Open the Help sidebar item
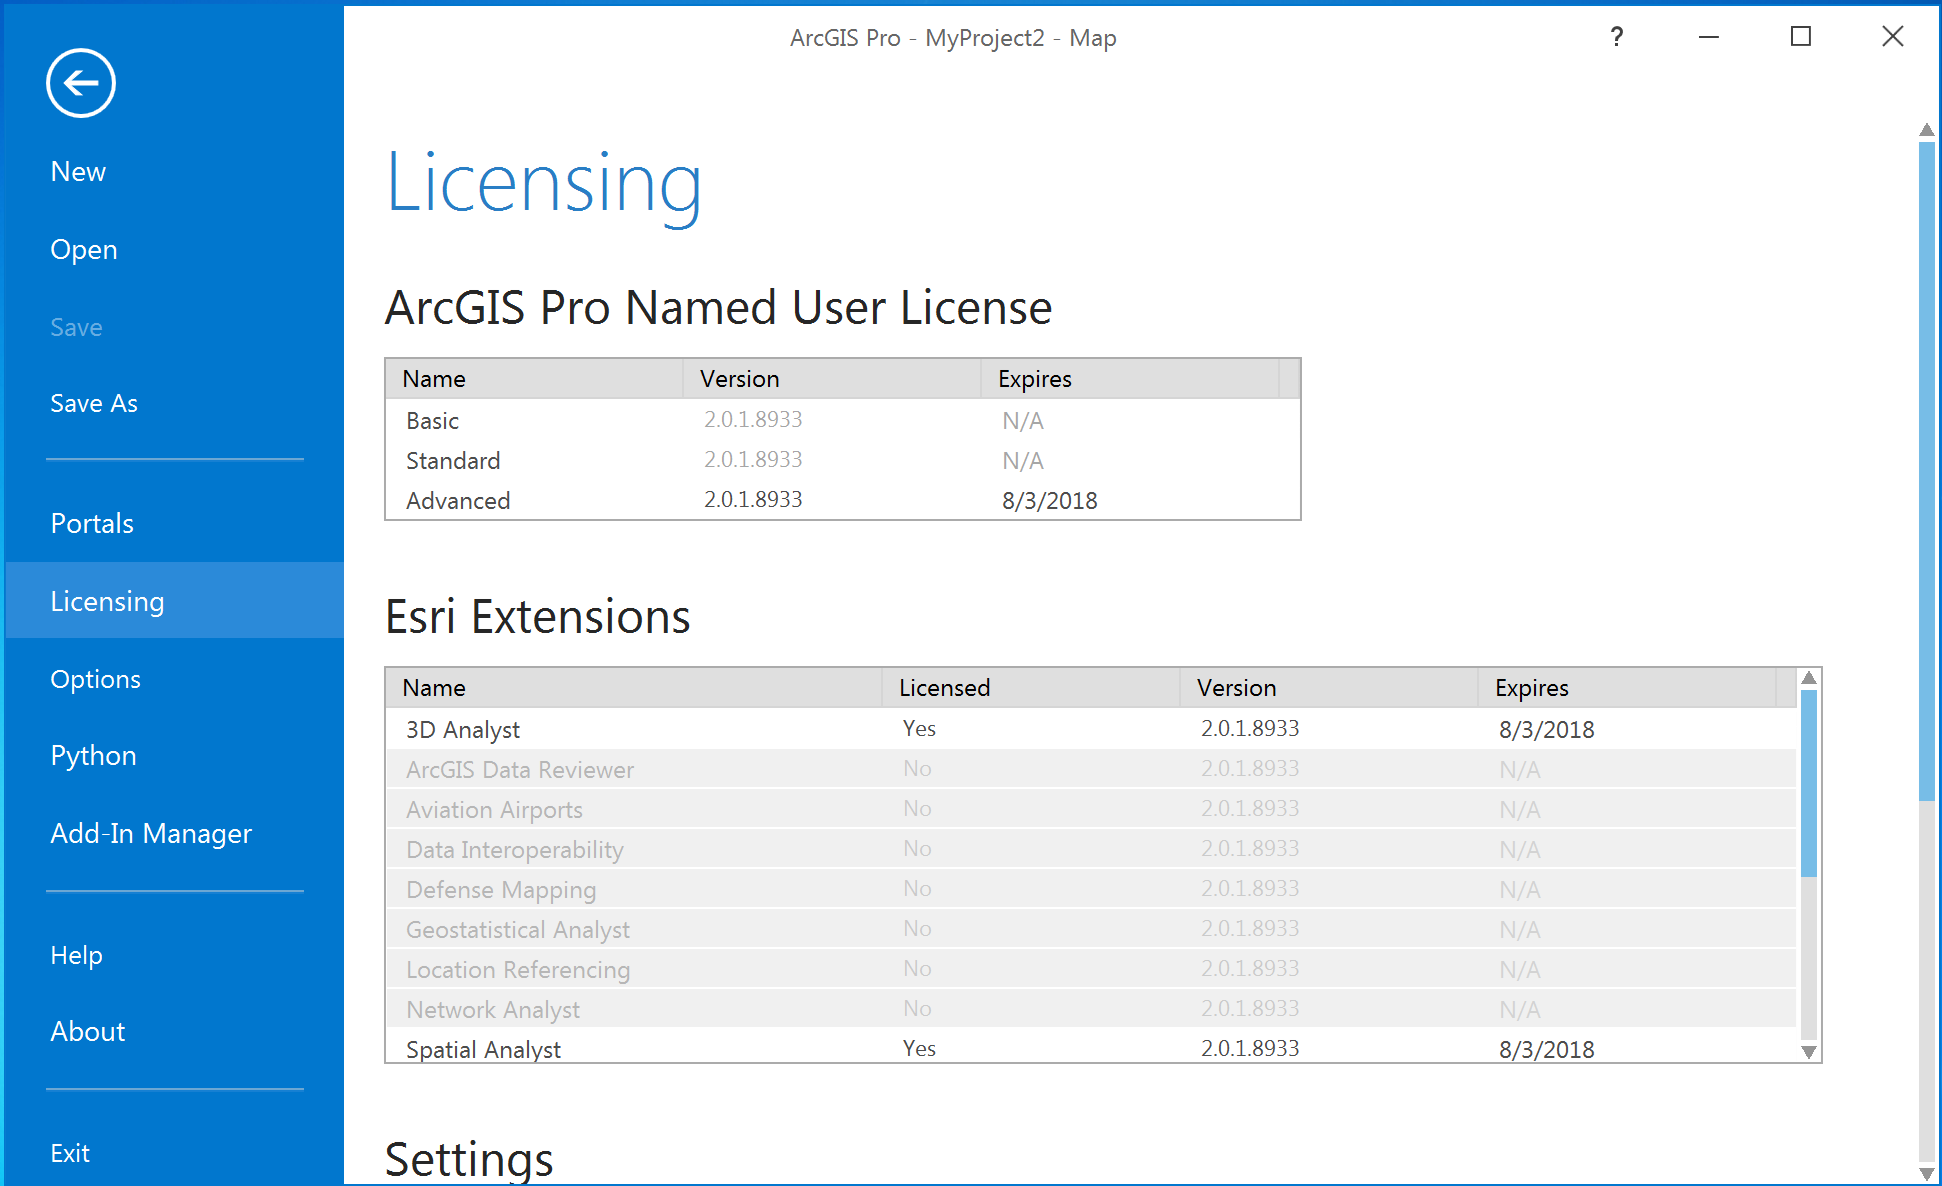This screenshot has height=1186, width=1942. (x=76, y=956)
